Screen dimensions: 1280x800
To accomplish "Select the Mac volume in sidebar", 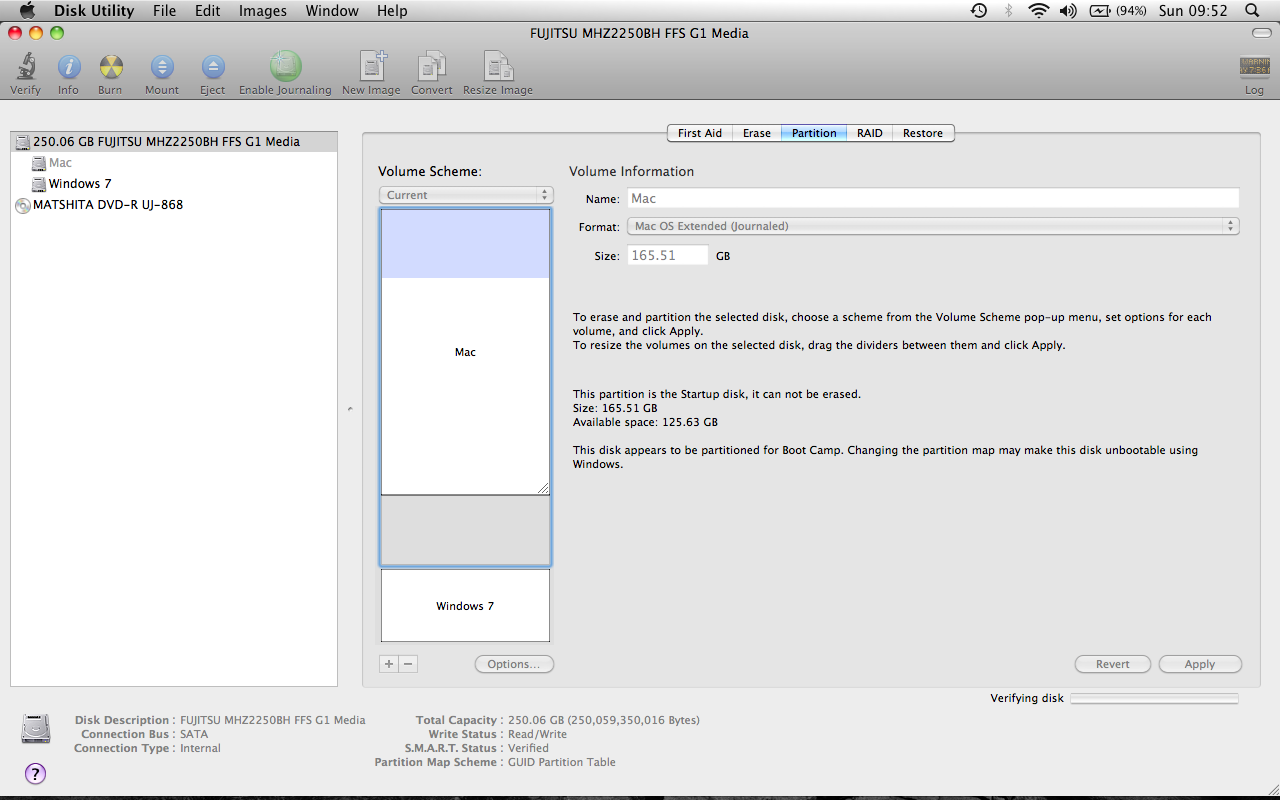I will point(60,163).
